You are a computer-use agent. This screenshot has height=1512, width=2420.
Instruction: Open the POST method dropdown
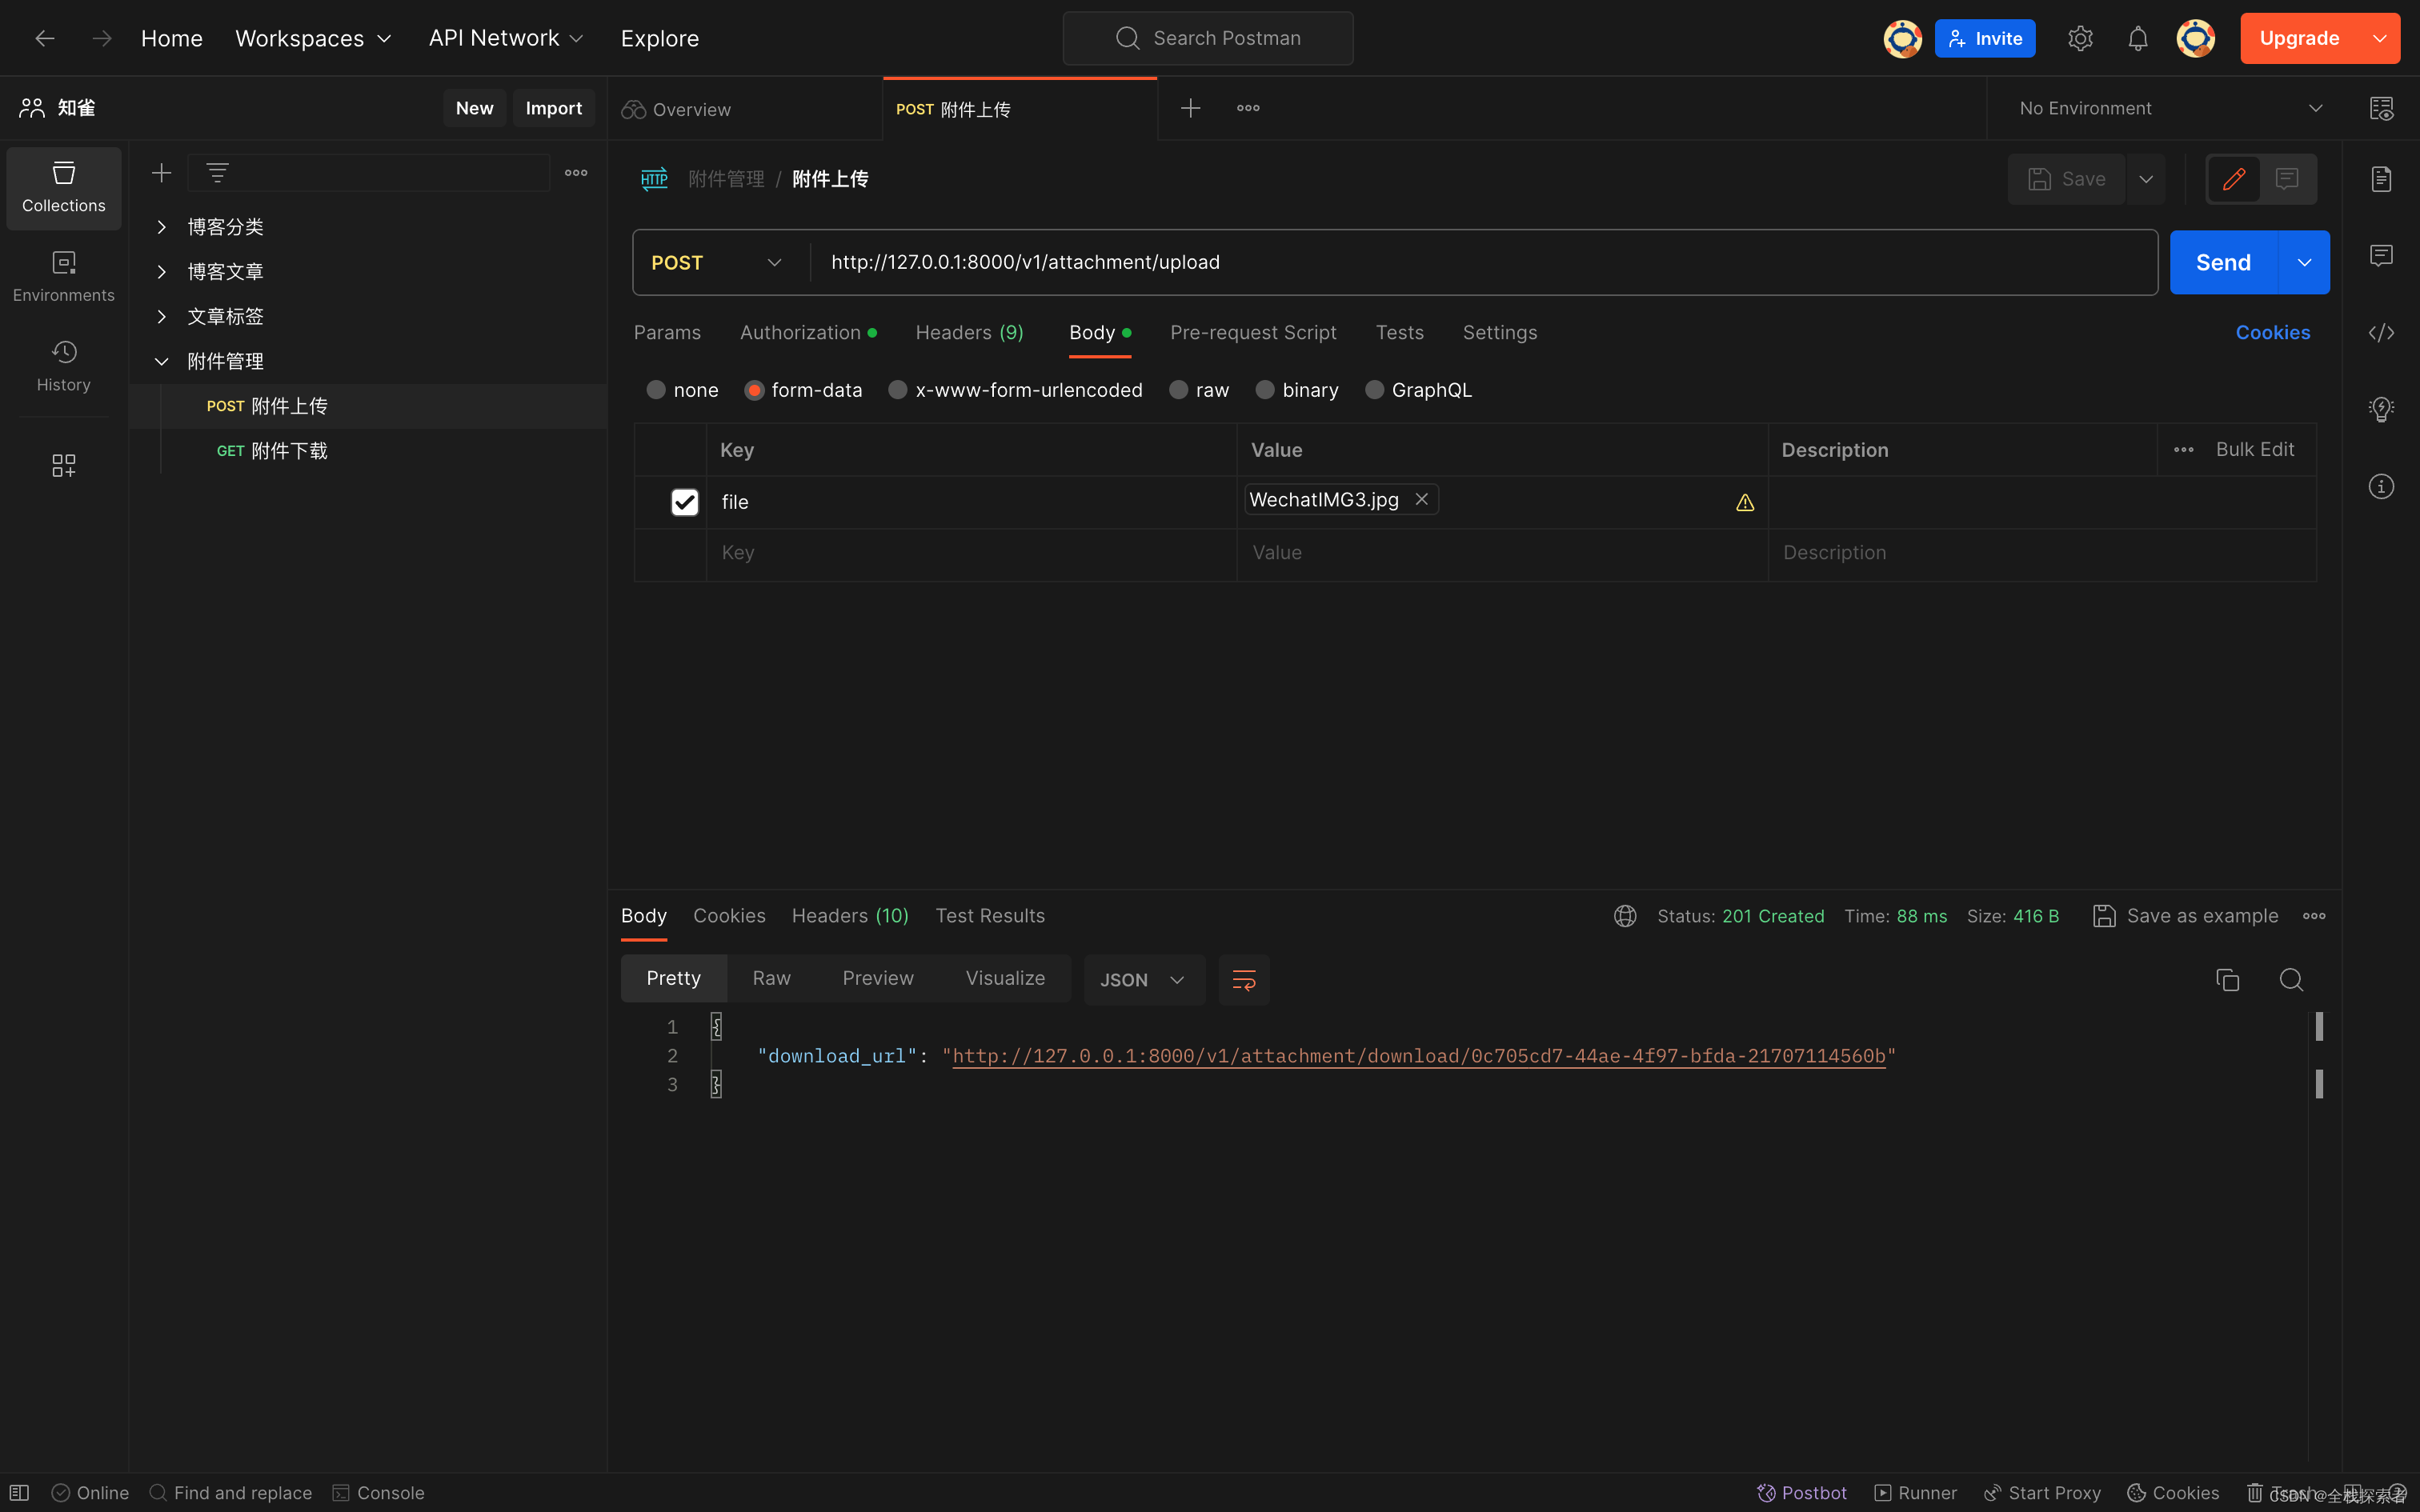(718, 262)
